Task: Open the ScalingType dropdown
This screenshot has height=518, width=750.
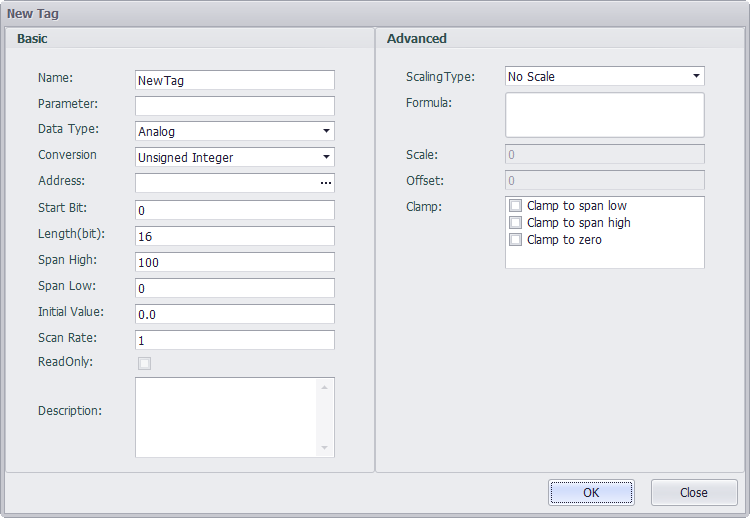Action: (x=696, y=76)
